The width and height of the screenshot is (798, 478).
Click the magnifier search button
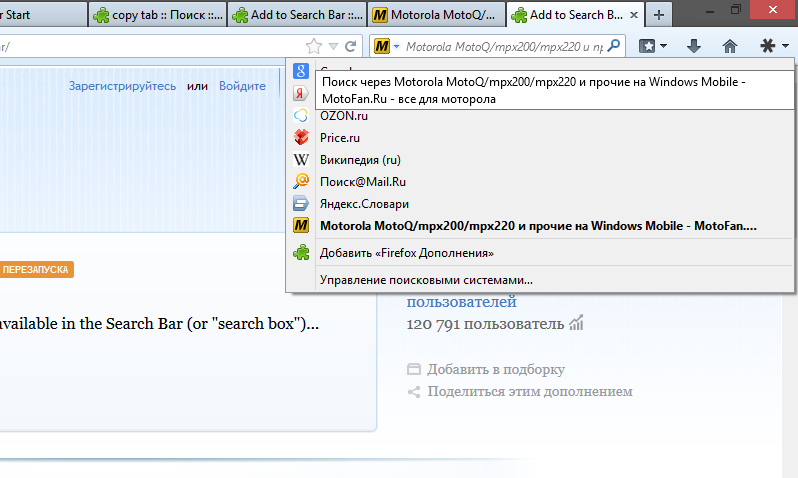614,46
